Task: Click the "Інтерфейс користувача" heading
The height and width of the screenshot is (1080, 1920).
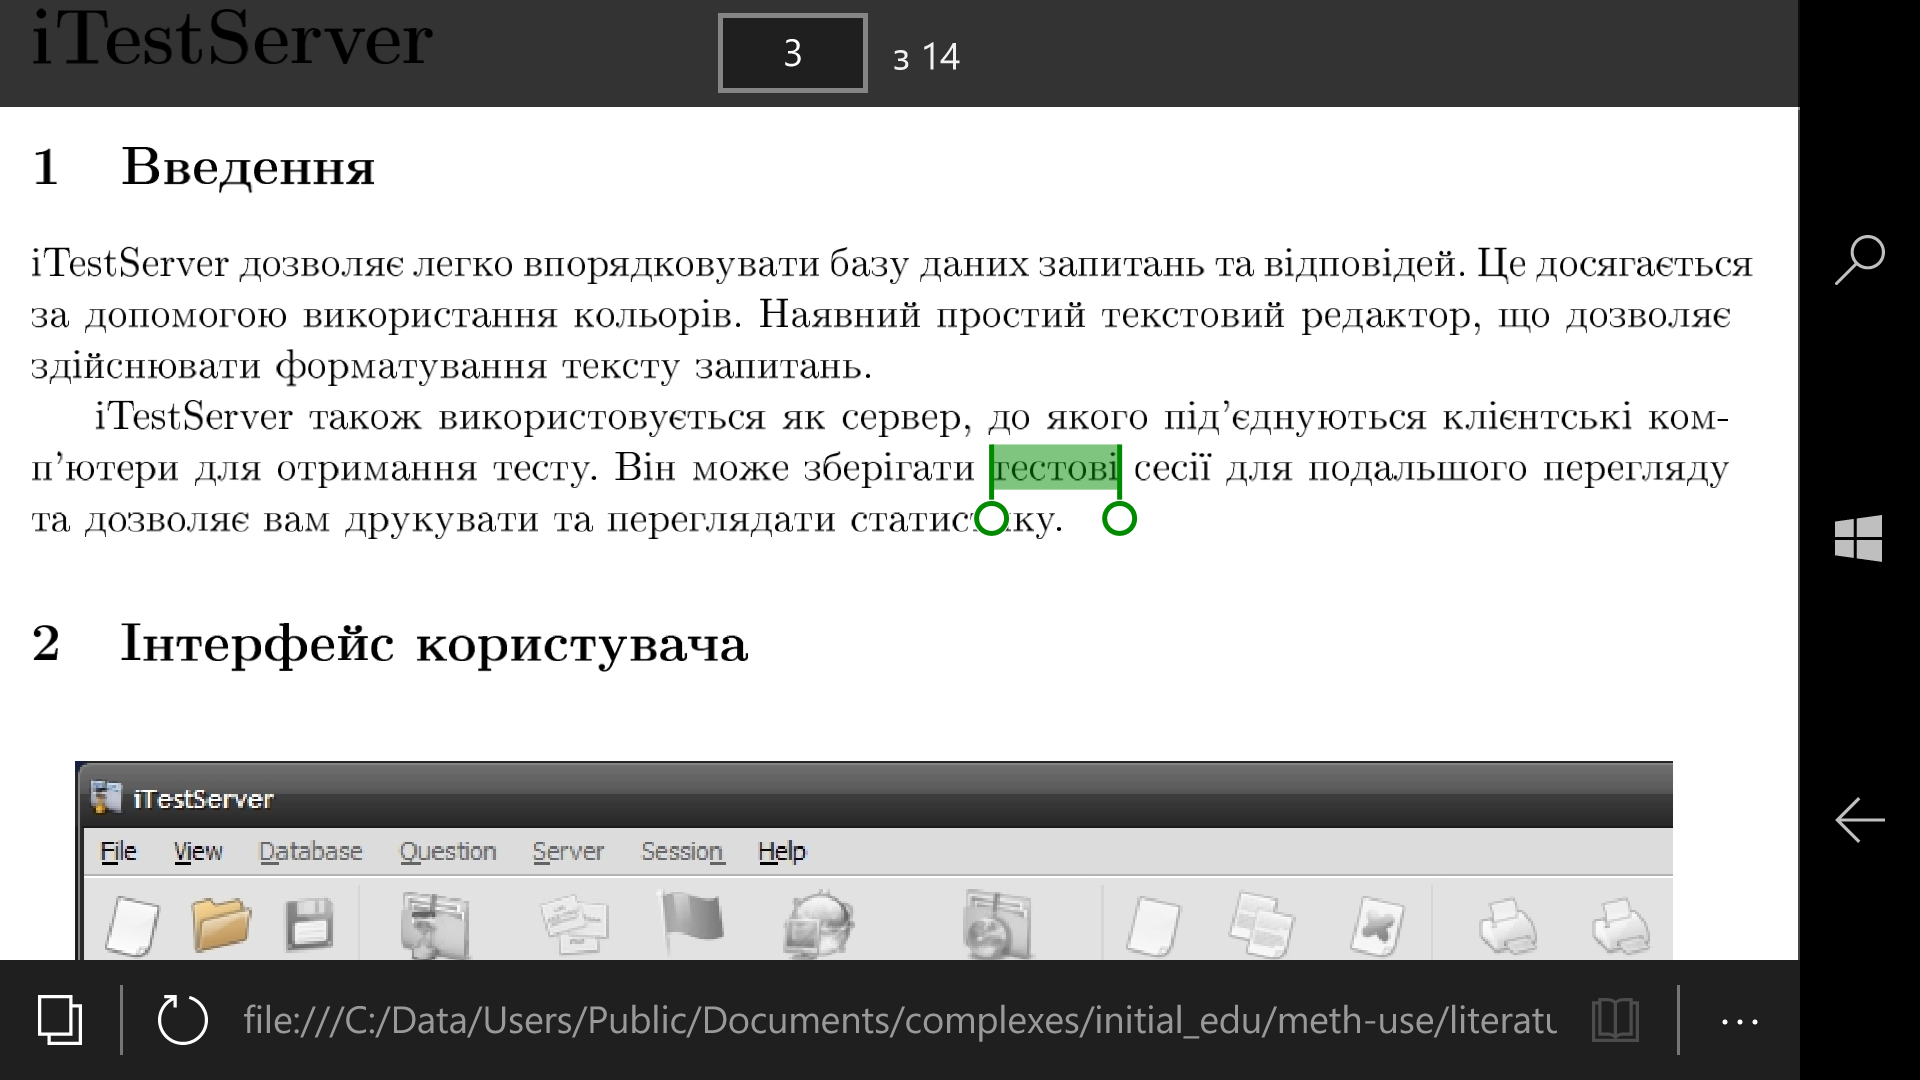Action: [434, 643]
